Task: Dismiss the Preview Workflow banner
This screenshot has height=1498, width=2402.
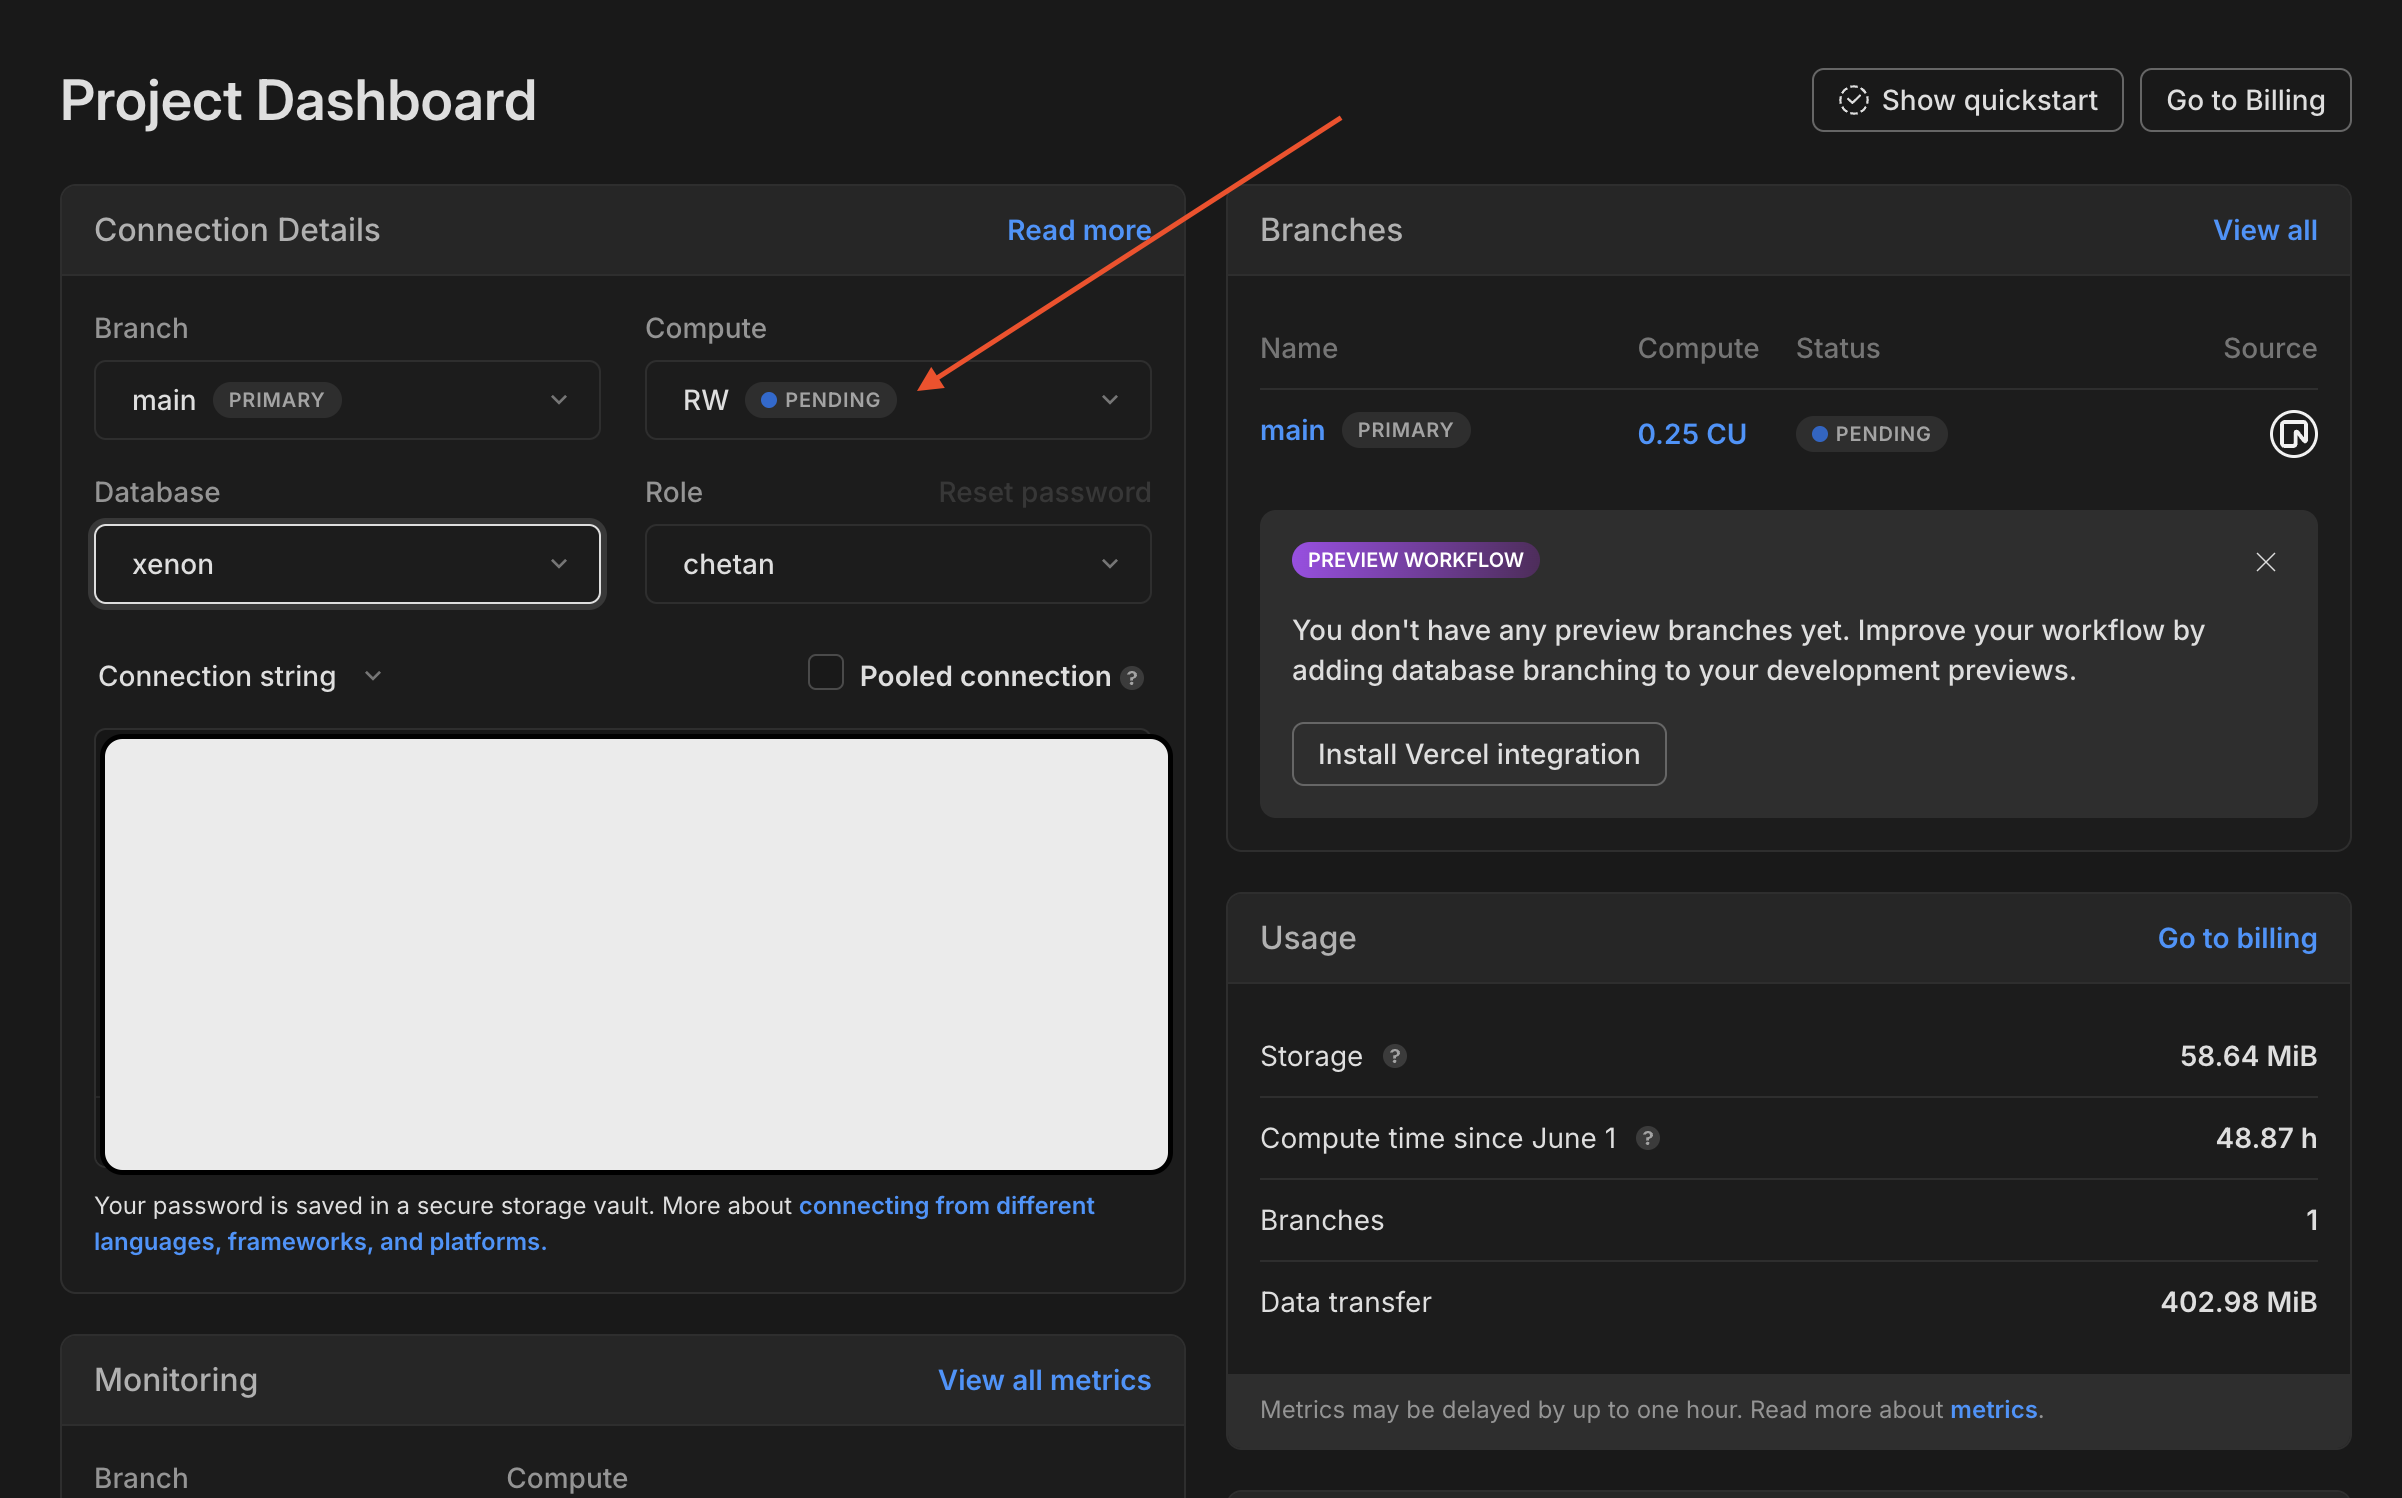Action: point(2265,562)
